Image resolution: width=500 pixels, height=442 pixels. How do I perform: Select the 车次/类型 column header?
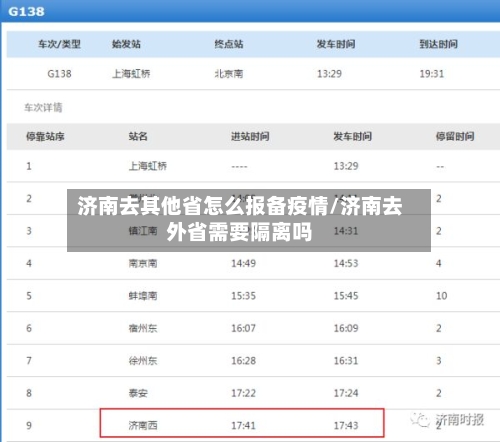coord(59,44)
